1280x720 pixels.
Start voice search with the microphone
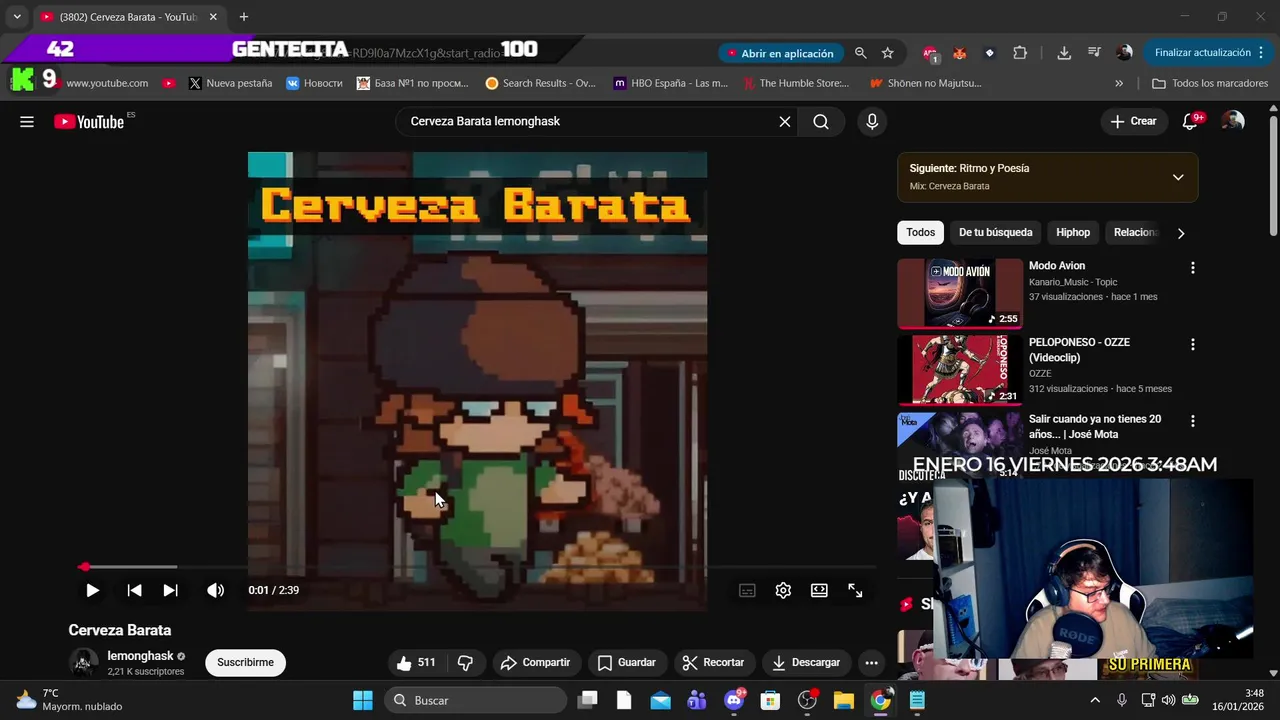click(x=872, y=122)
